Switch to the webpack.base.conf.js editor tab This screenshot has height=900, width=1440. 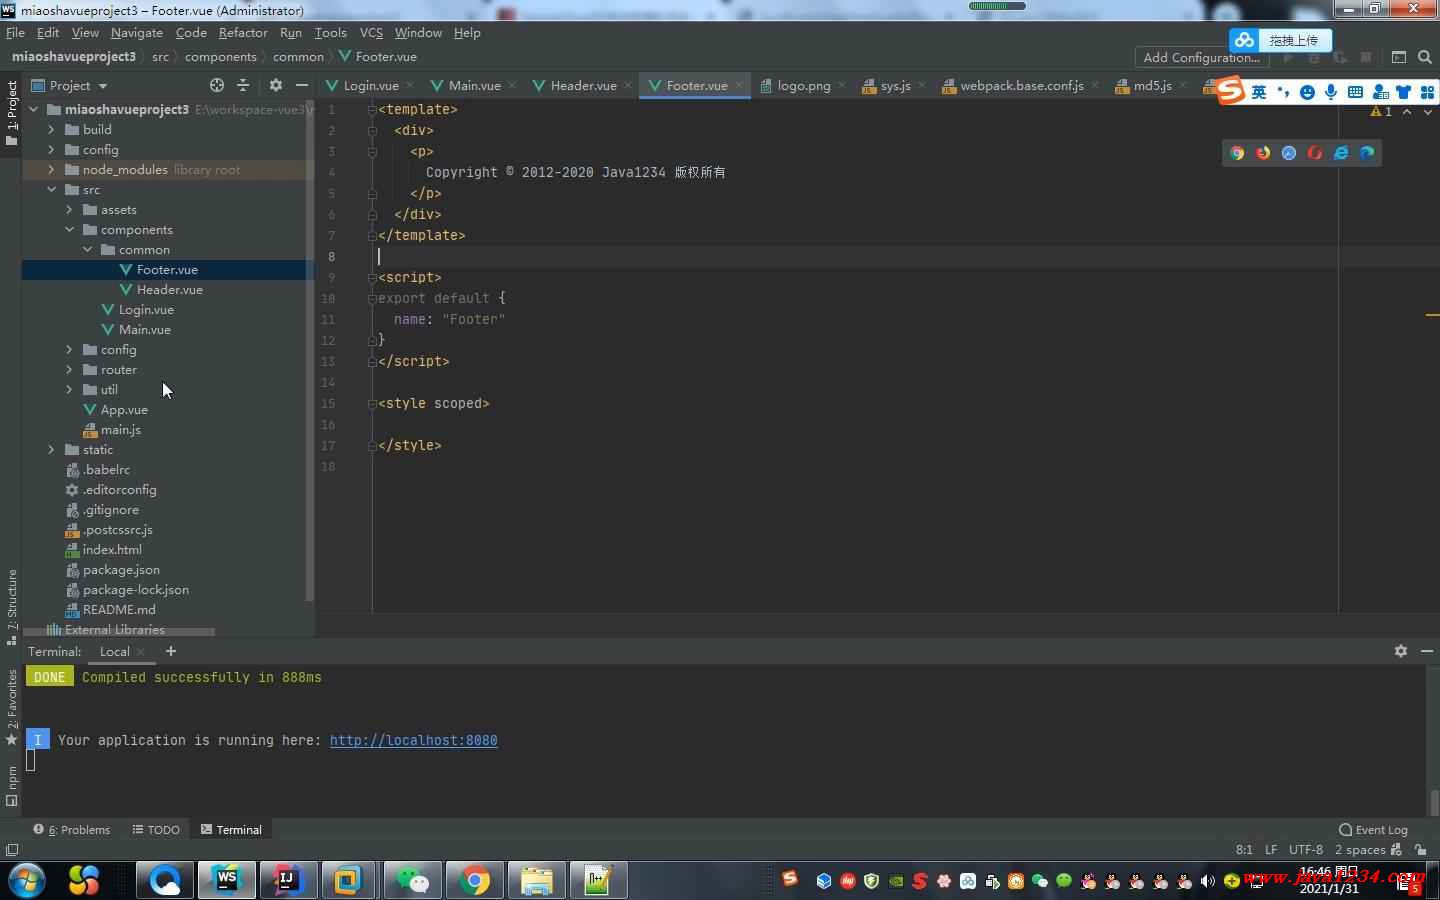pyautogui.click(x=1022, y=86)
